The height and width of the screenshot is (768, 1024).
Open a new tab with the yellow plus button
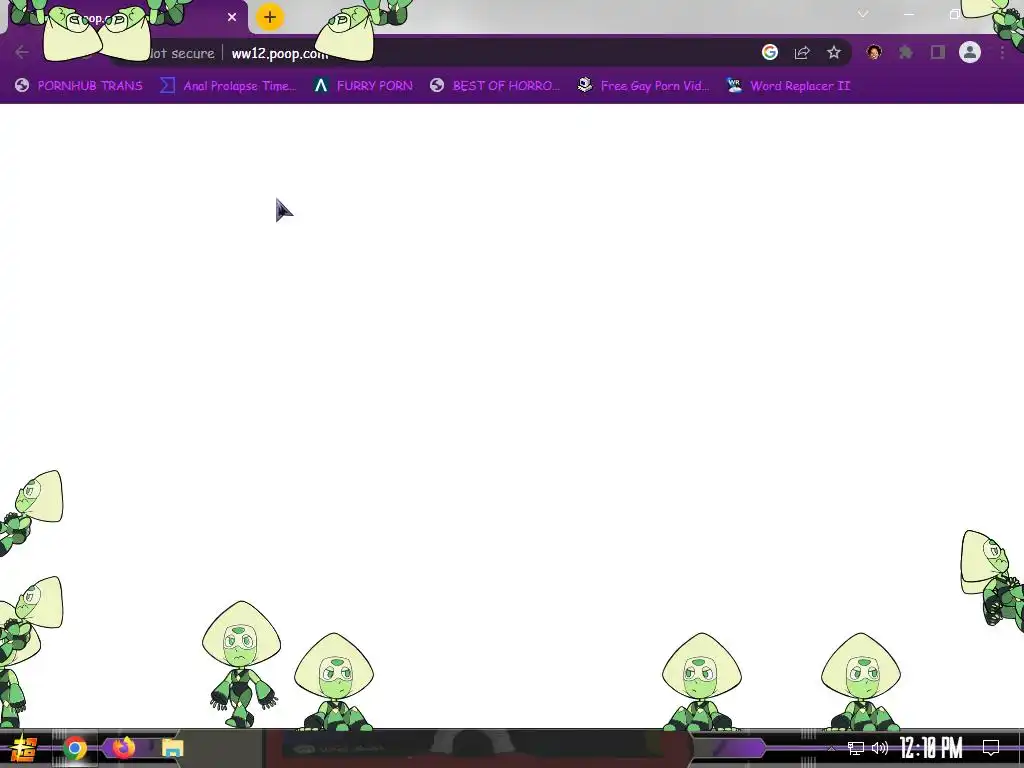click(x=270, y=17)
